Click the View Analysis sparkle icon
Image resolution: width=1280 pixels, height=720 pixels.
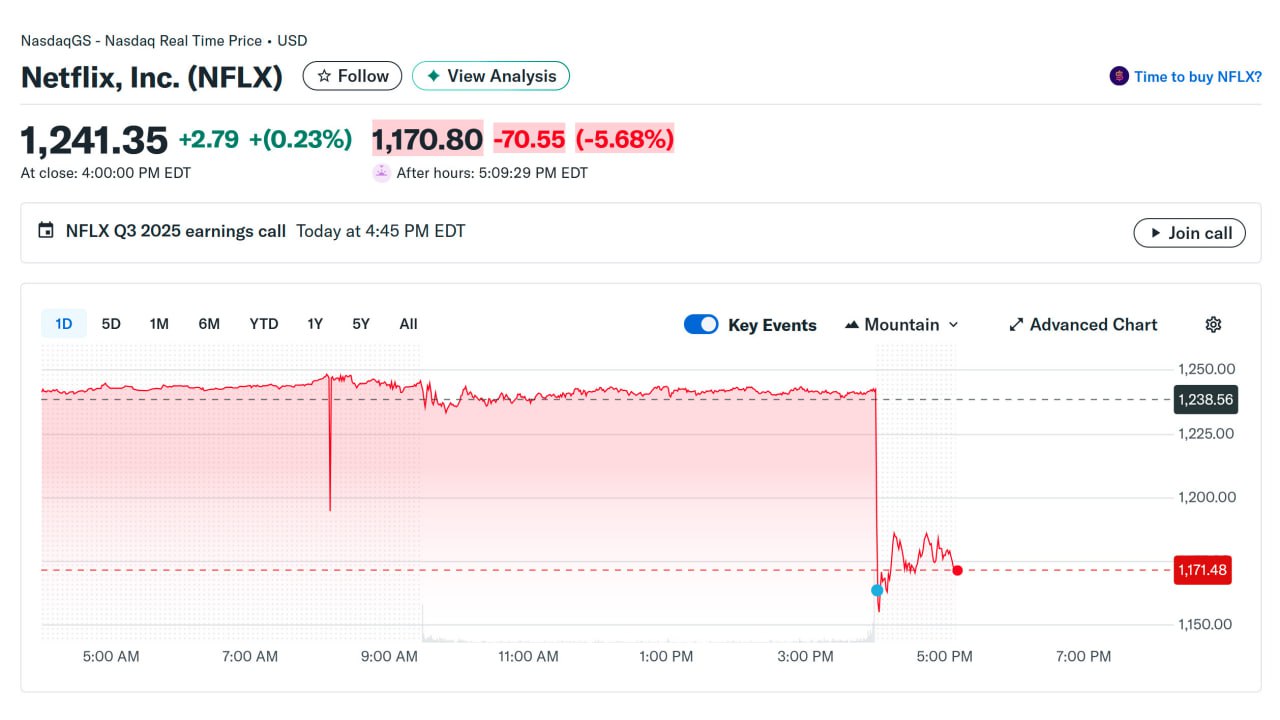(x=433, y=76)
